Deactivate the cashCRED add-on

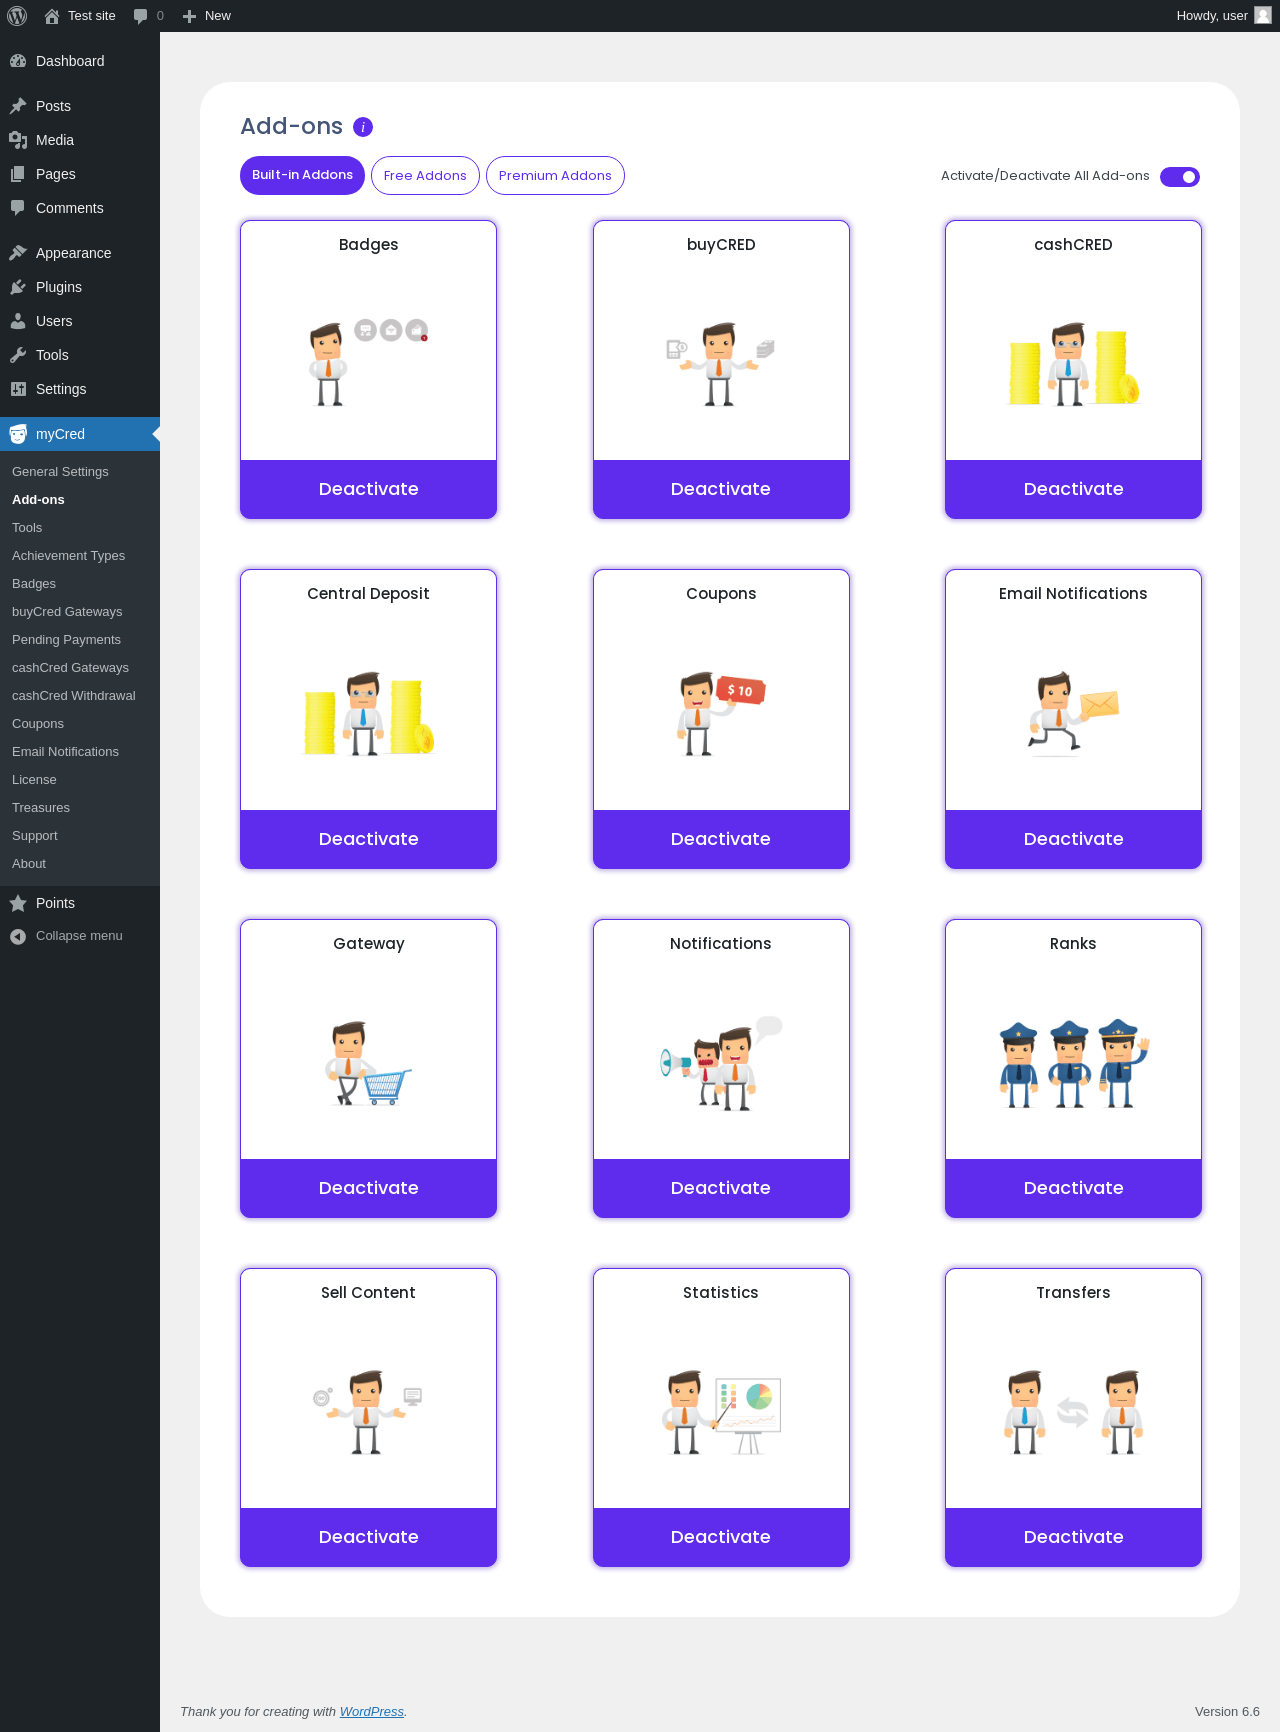coord(1073,489)
